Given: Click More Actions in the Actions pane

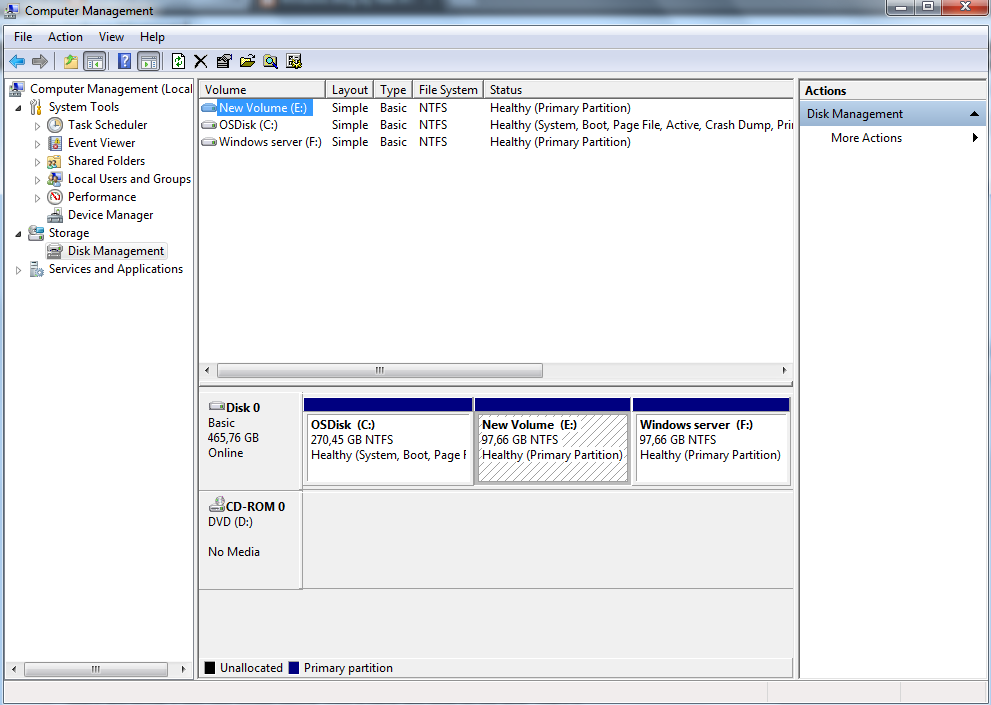Looking at the screenshot, I should click(866, 137).
